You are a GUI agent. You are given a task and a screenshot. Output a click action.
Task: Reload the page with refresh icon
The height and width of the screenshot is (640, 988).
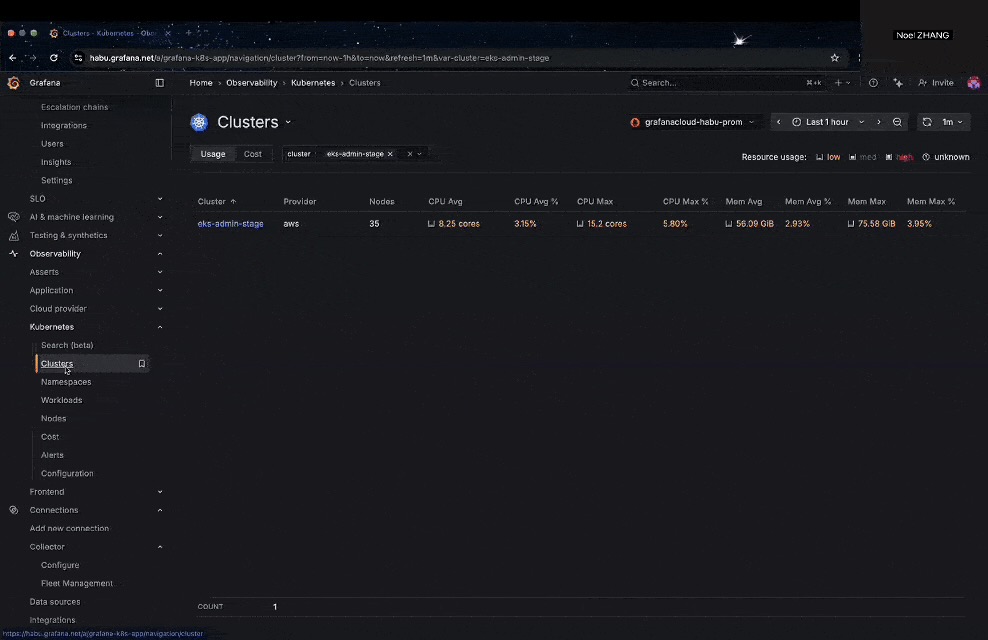click(54, 57)
